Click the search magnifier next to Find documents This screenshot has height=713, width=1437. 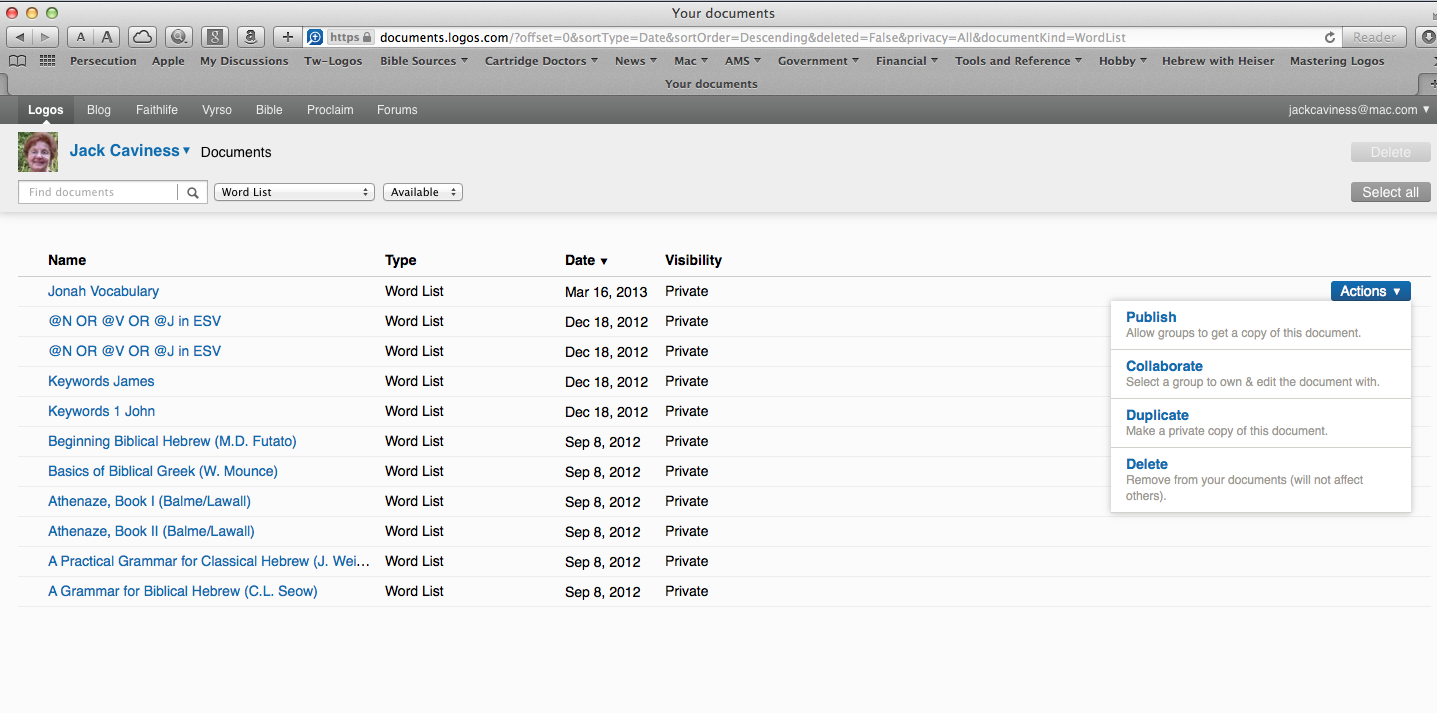193,192
